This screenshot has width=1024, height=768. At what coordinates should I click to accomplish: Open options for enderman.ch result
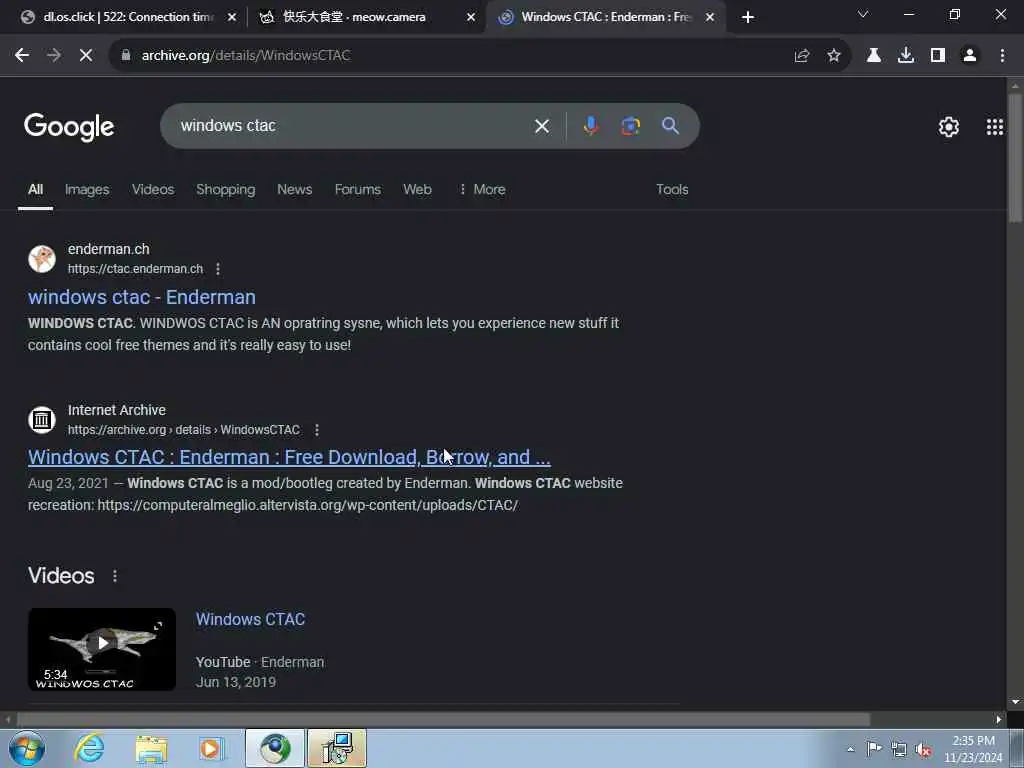tap(217, 269)
